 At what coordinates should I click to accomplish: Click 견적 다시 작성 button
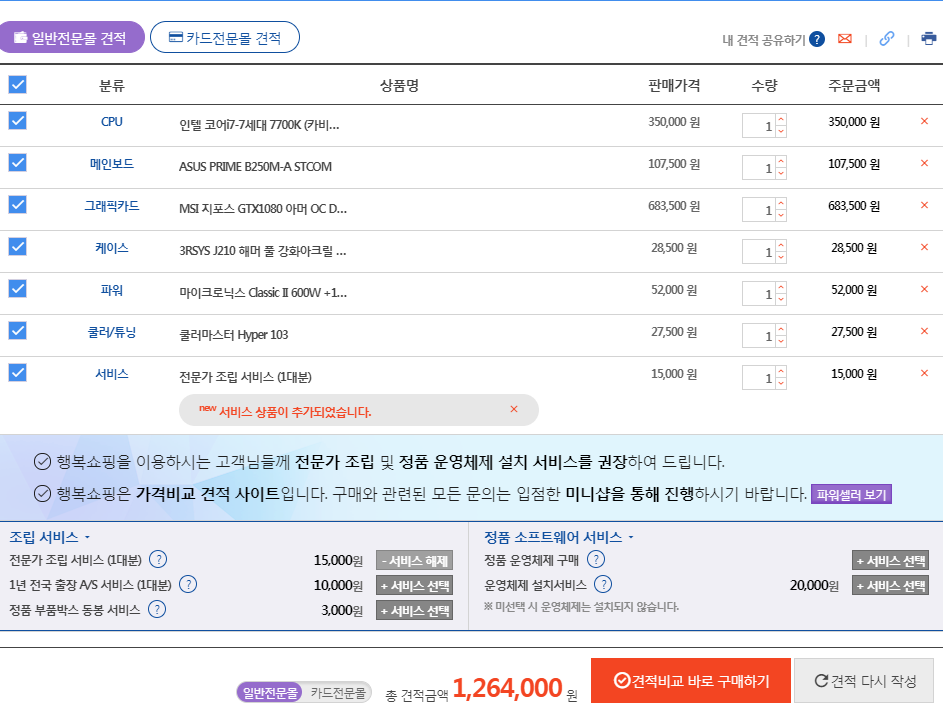(x=864, y=681)
